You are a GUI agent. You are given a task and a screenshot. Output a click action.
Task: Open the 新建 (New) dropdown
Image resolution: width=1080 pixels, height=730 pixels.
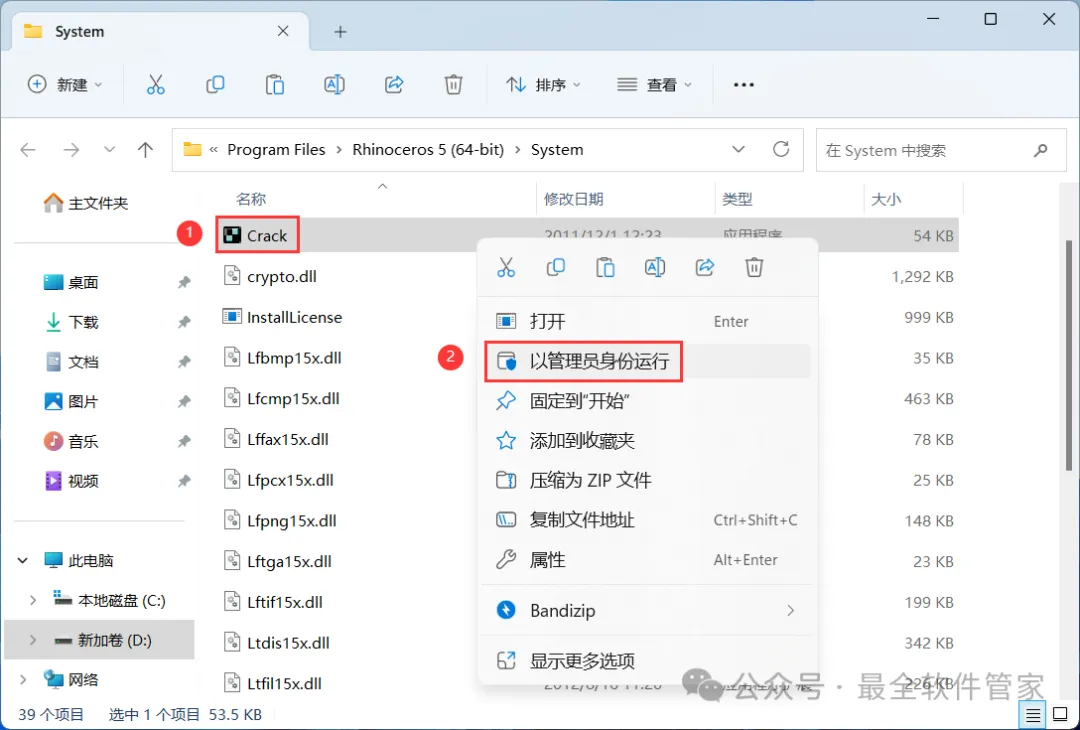tap(65, 85)
